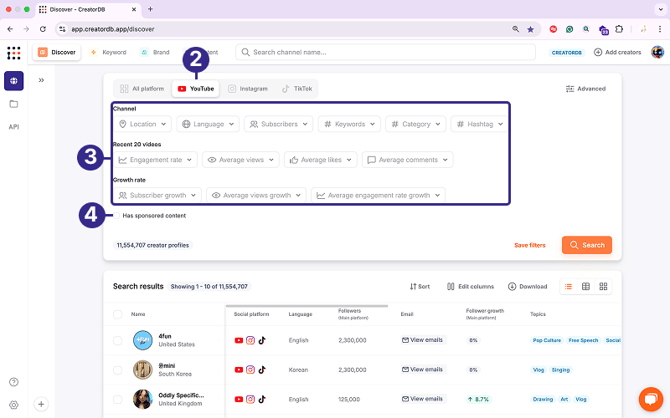This screenshot has width=670, height=418.
Task: Open the Average views dropdown
Action: click(x=241, y=159)
